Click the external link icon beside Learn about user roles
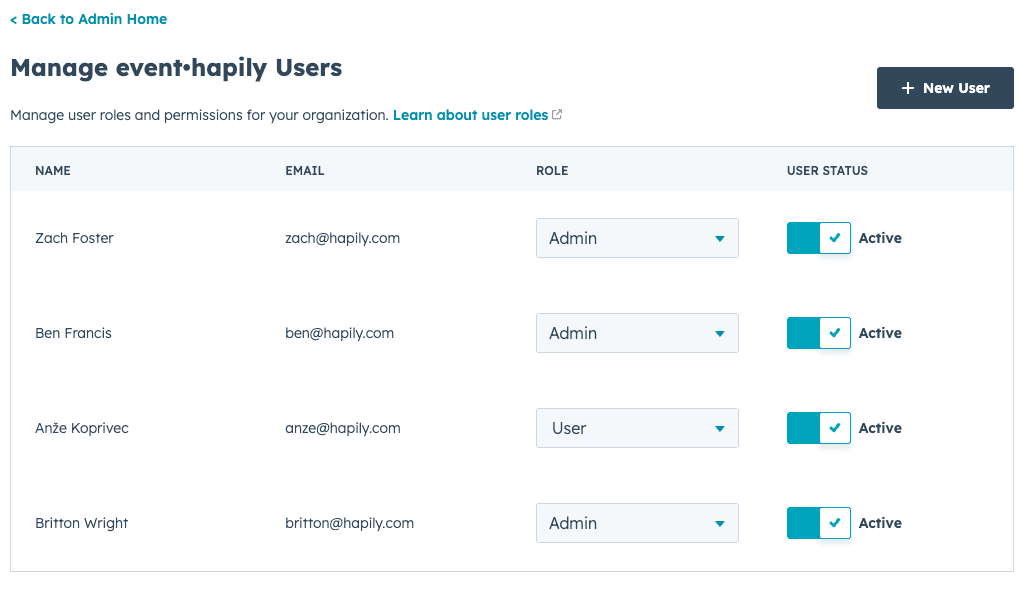 pyautogui.click(x=557, y=115)
